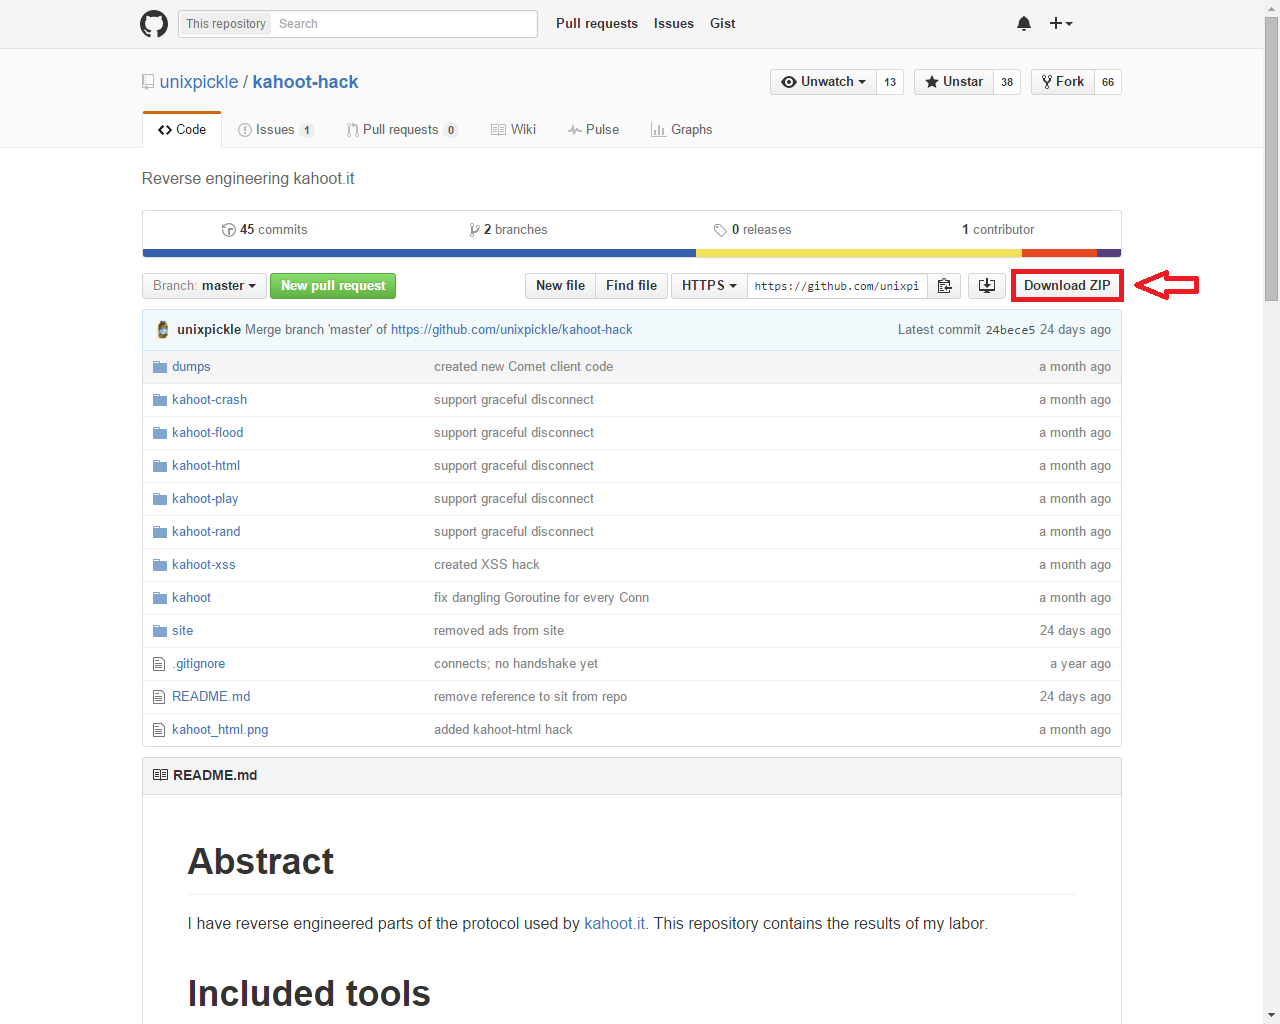
Task: Click the language breakdown color bar
Action: click(x=632, y=254)
